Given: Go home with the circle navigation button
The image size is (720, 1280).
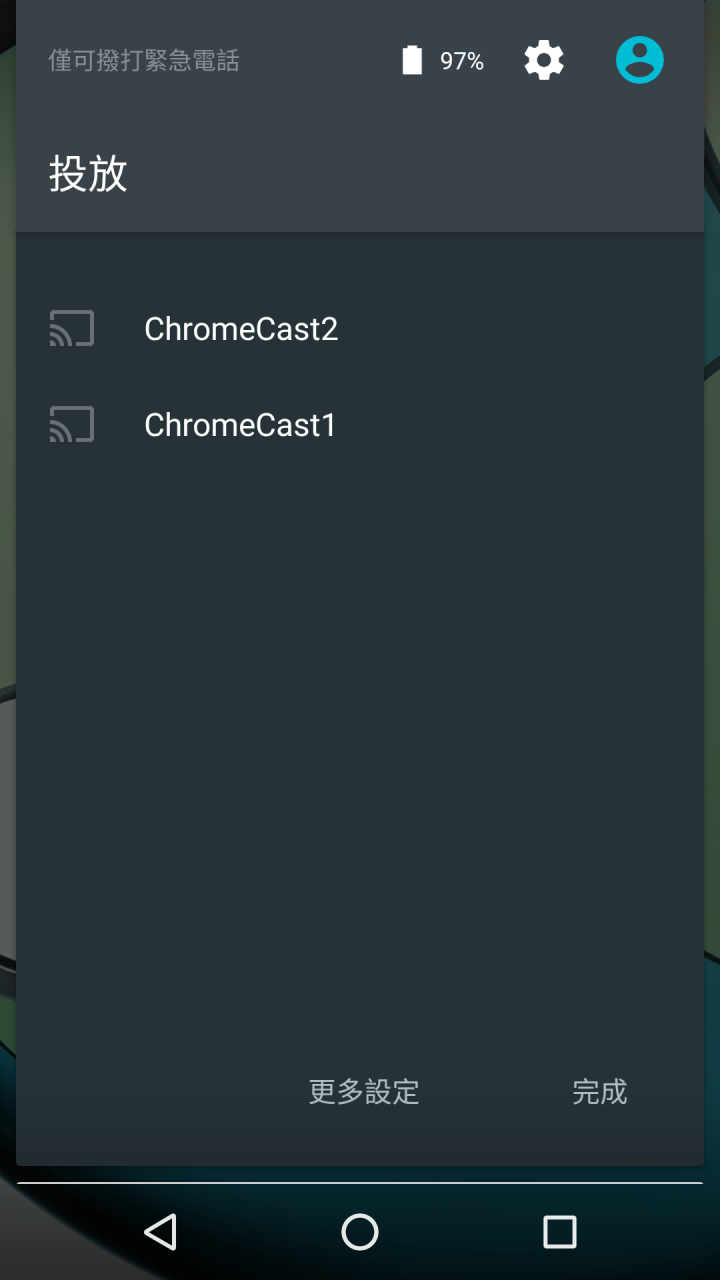Looking at the screenshot, I should [360, 1232].
